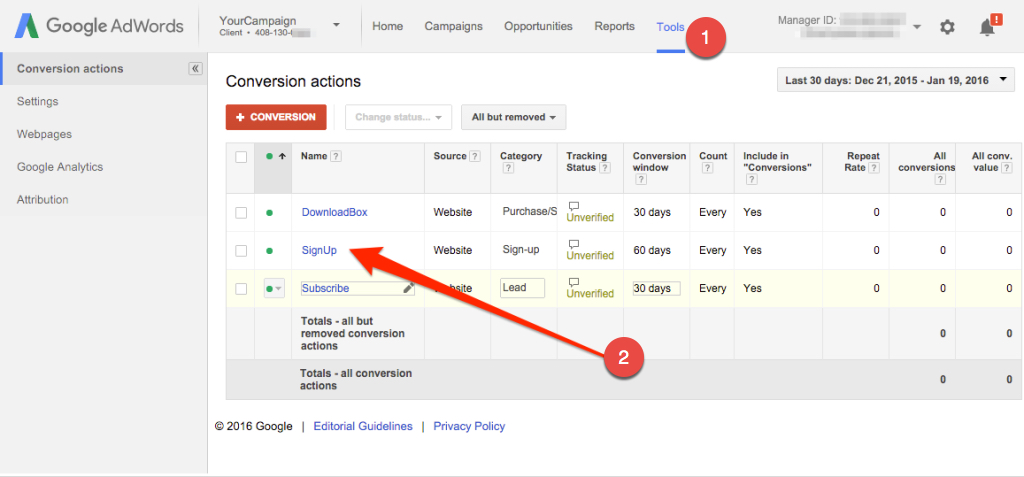The height and width of the screenshot is (477, 1024).
Task: Click the Unverified status for SignUp
Action: pyautogui.click(x=590, y=255)
